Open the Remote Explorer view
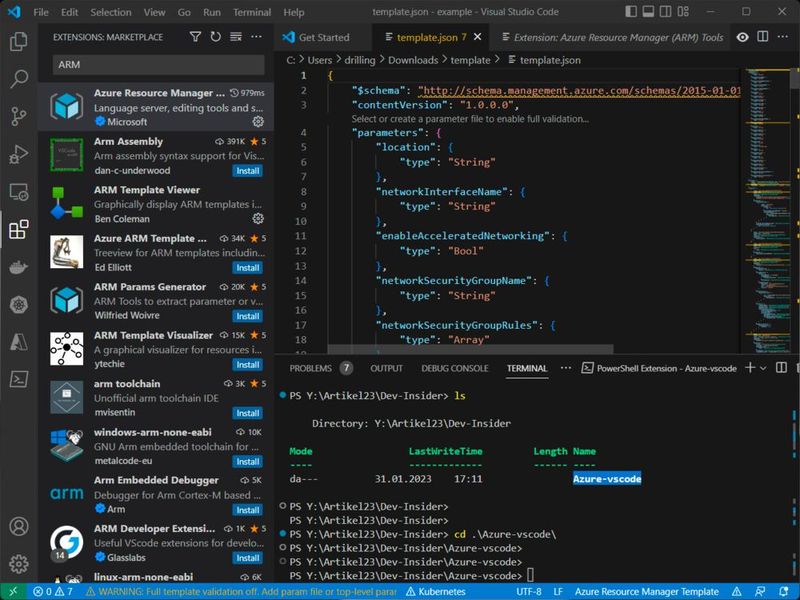 click(x=19, y=192)
